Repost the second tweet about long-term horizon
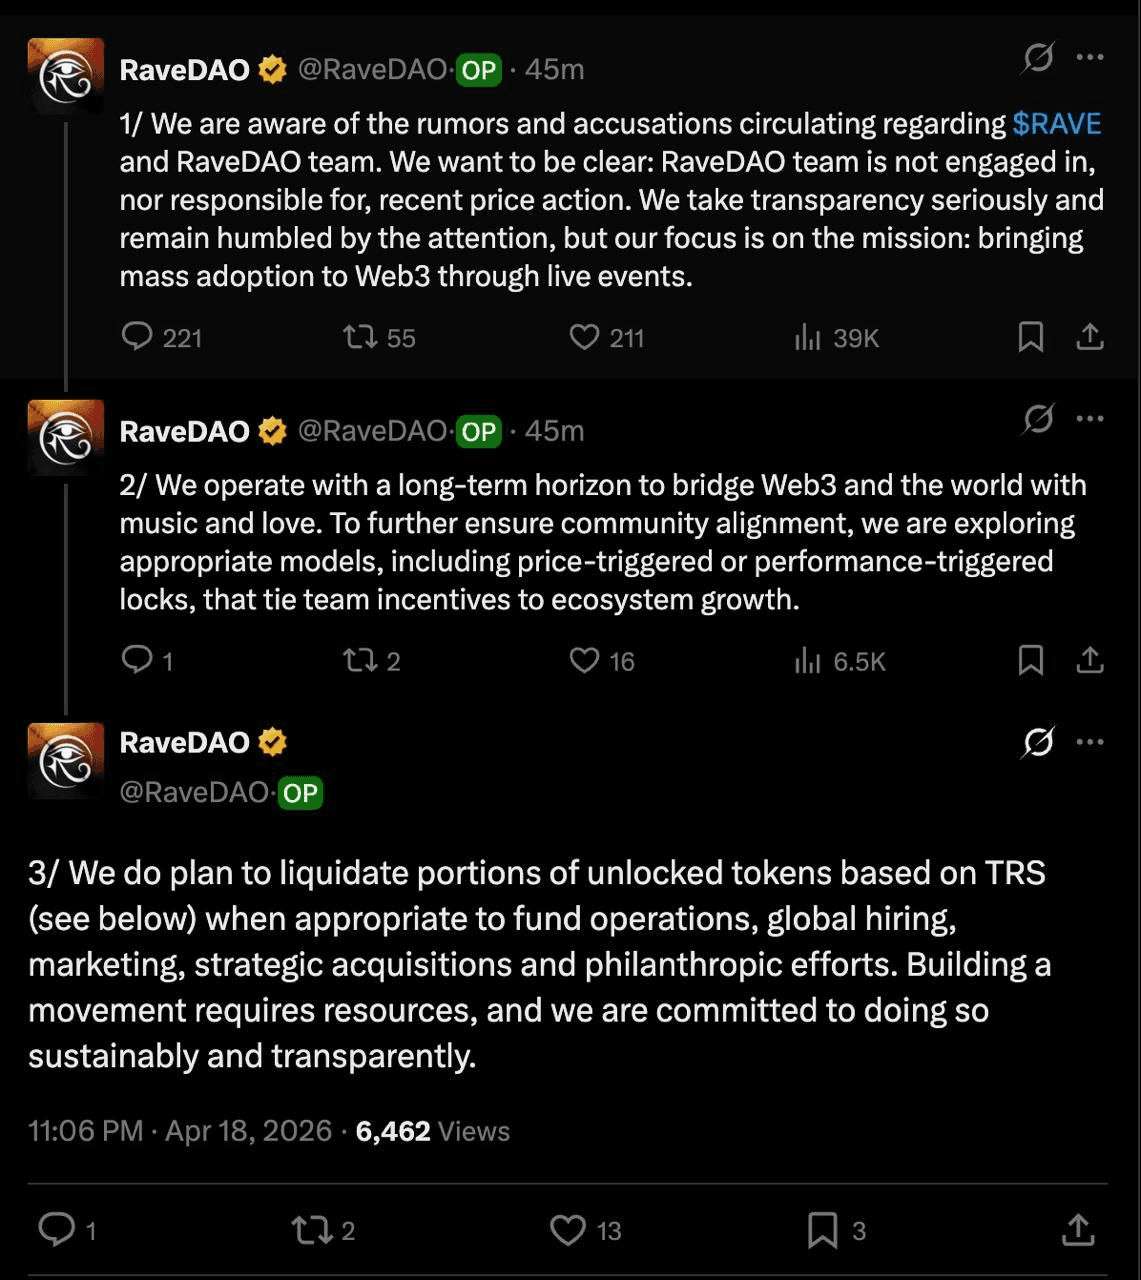Image resolution: width=1141 pixels, height=1280 pixels. tap(360, 660)
